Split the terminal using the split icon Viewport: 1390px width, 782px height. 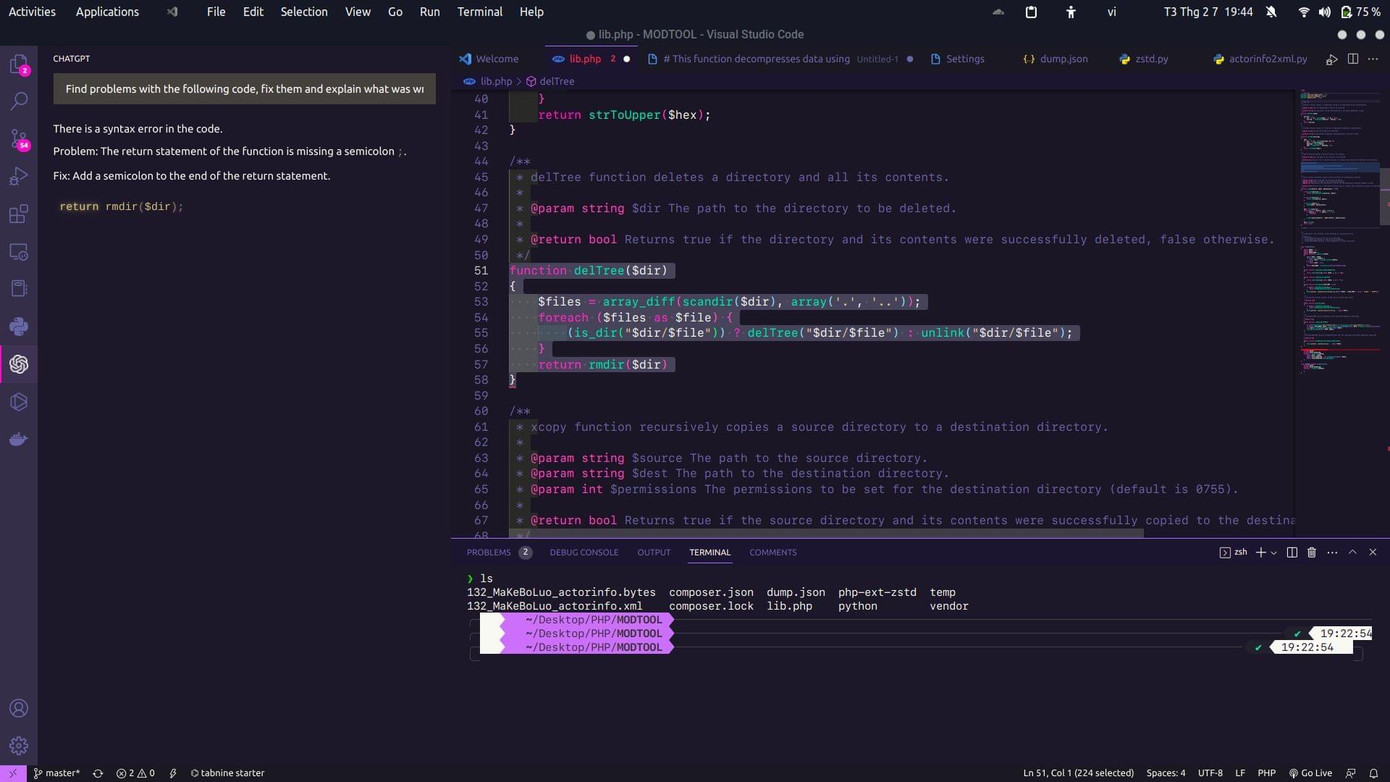pyautogui.click(x=1291, y=552)
